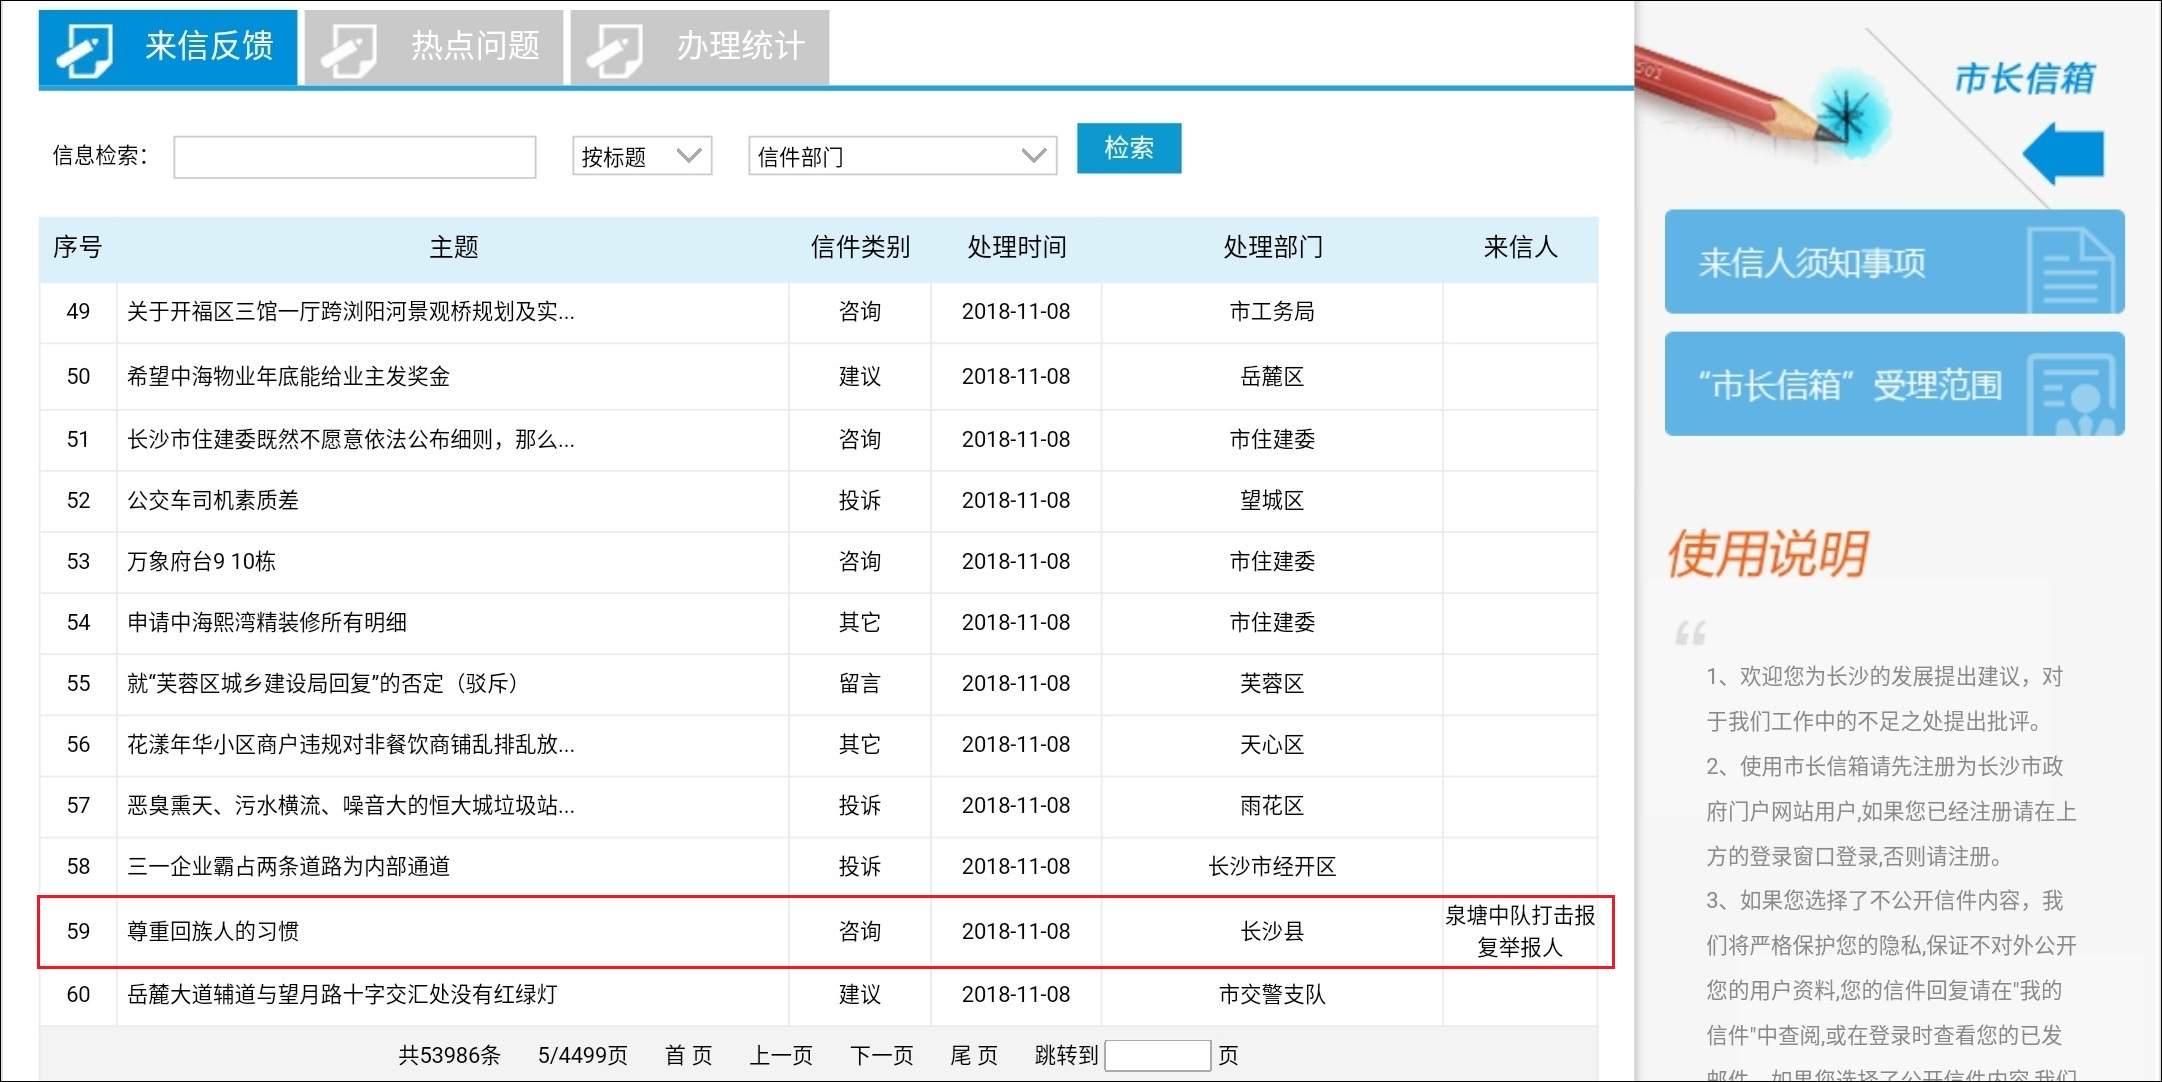
Task: Click the 市长信箱 logo text
Action: [x=2024, y=77]
